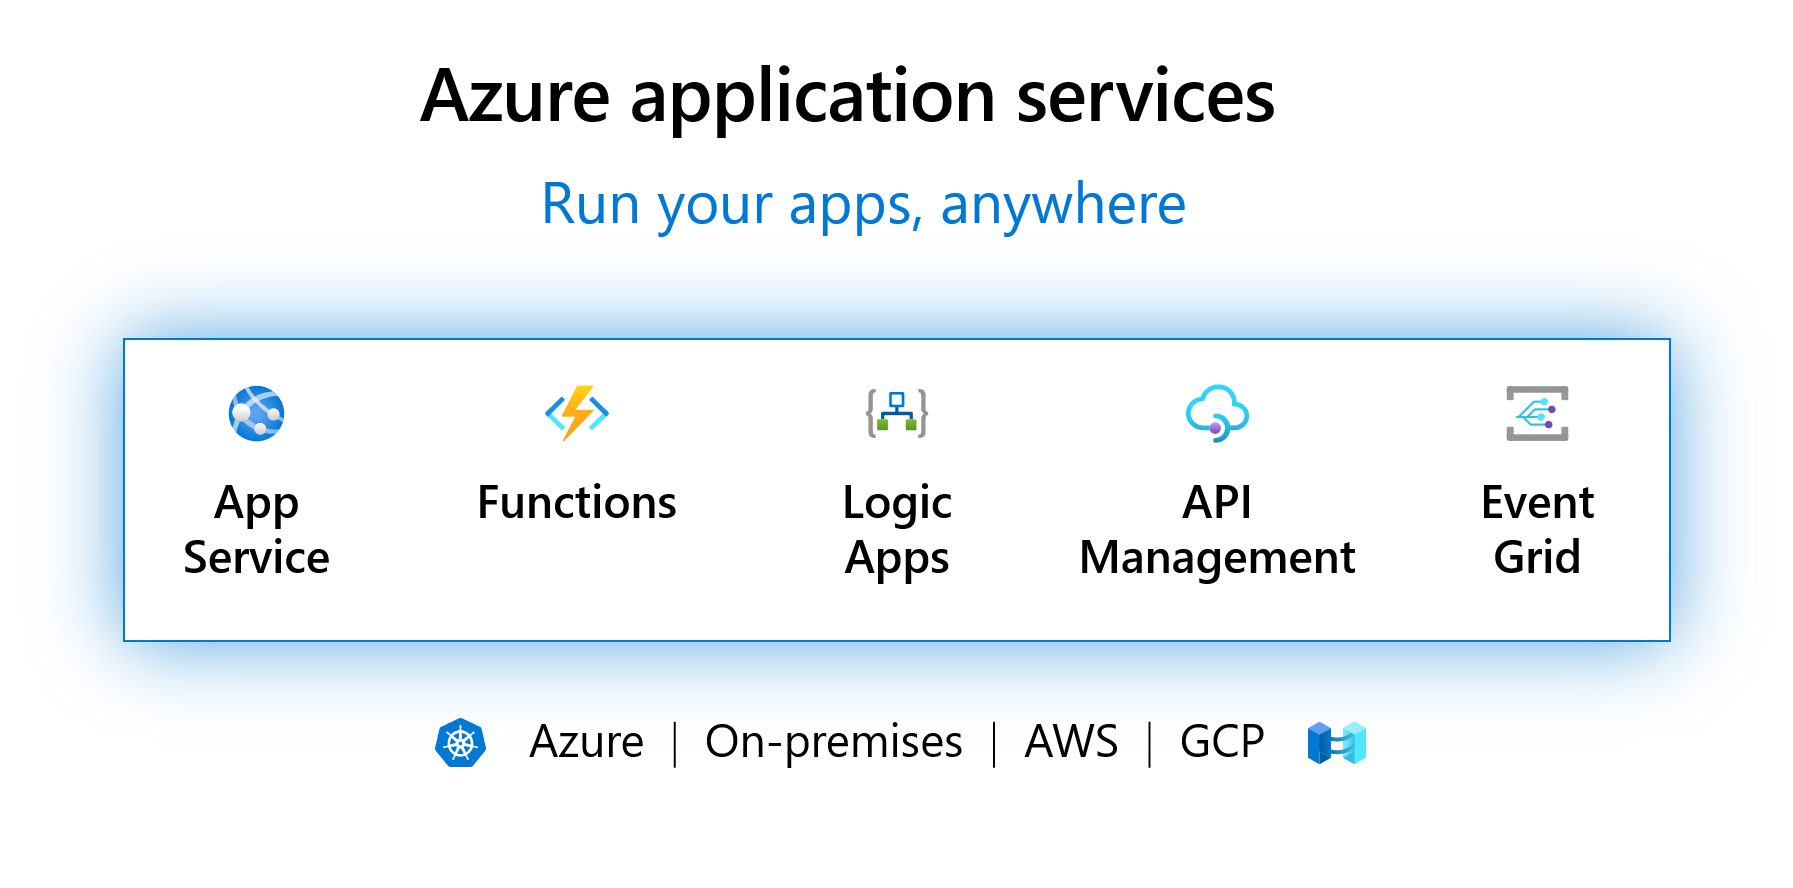Click the AWS platform text
The width and height of the screenshot is (1793, 888).
click(x=1071, y=742)
